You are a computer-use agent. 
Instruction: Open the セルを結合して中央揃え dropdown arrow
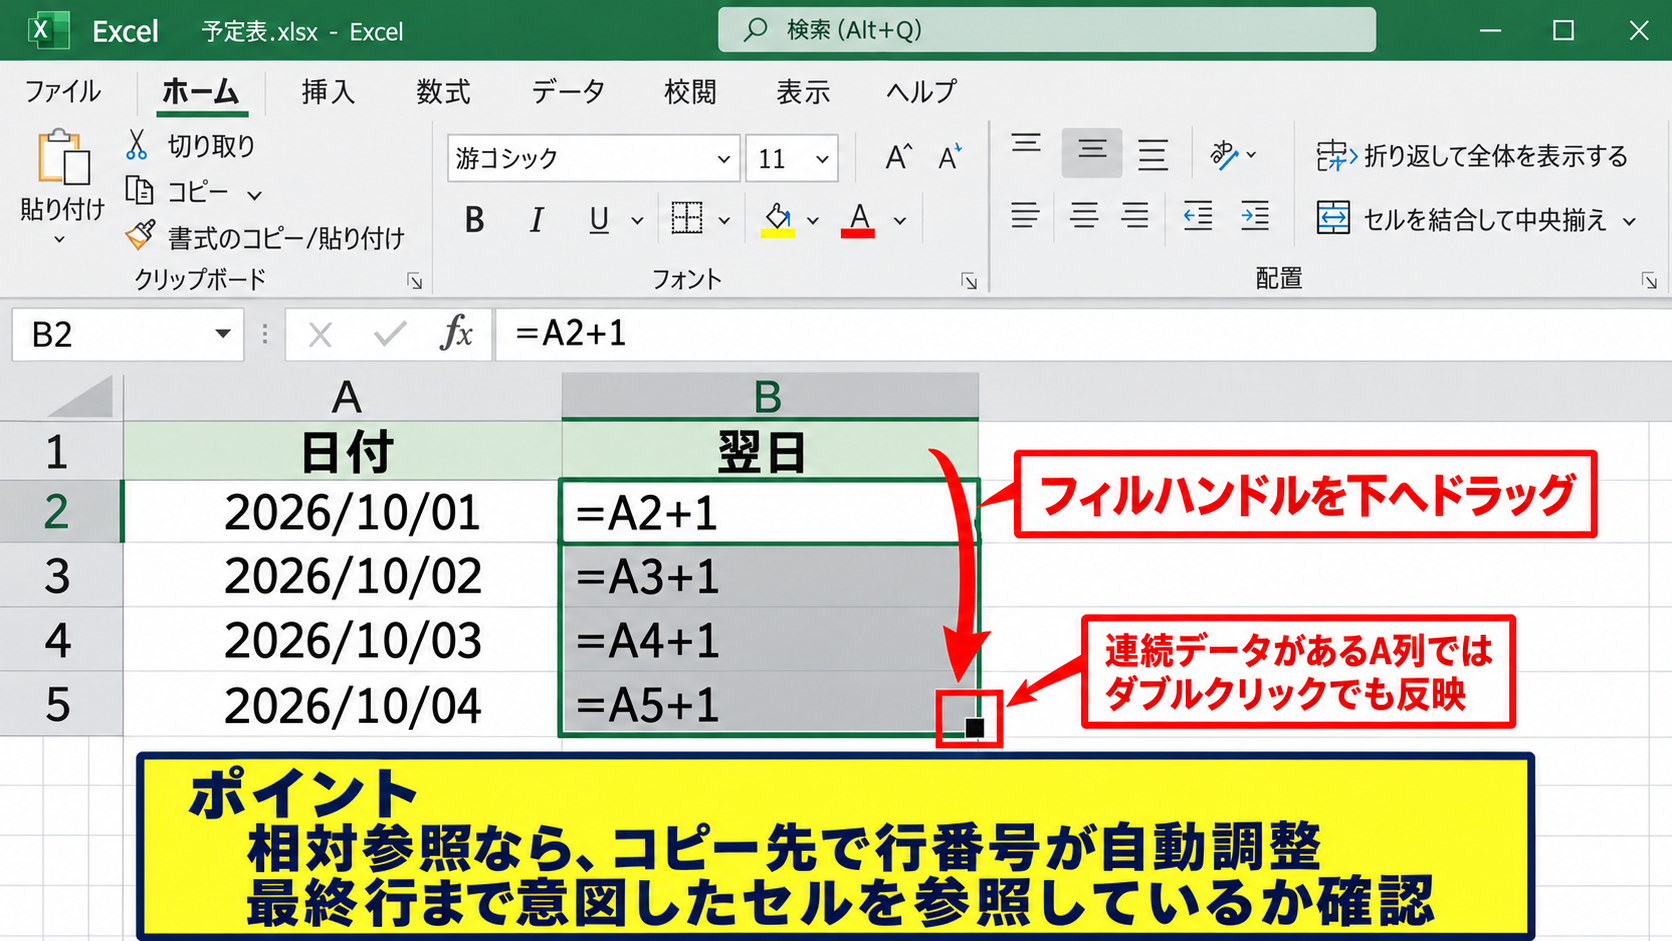(1630, 220)
